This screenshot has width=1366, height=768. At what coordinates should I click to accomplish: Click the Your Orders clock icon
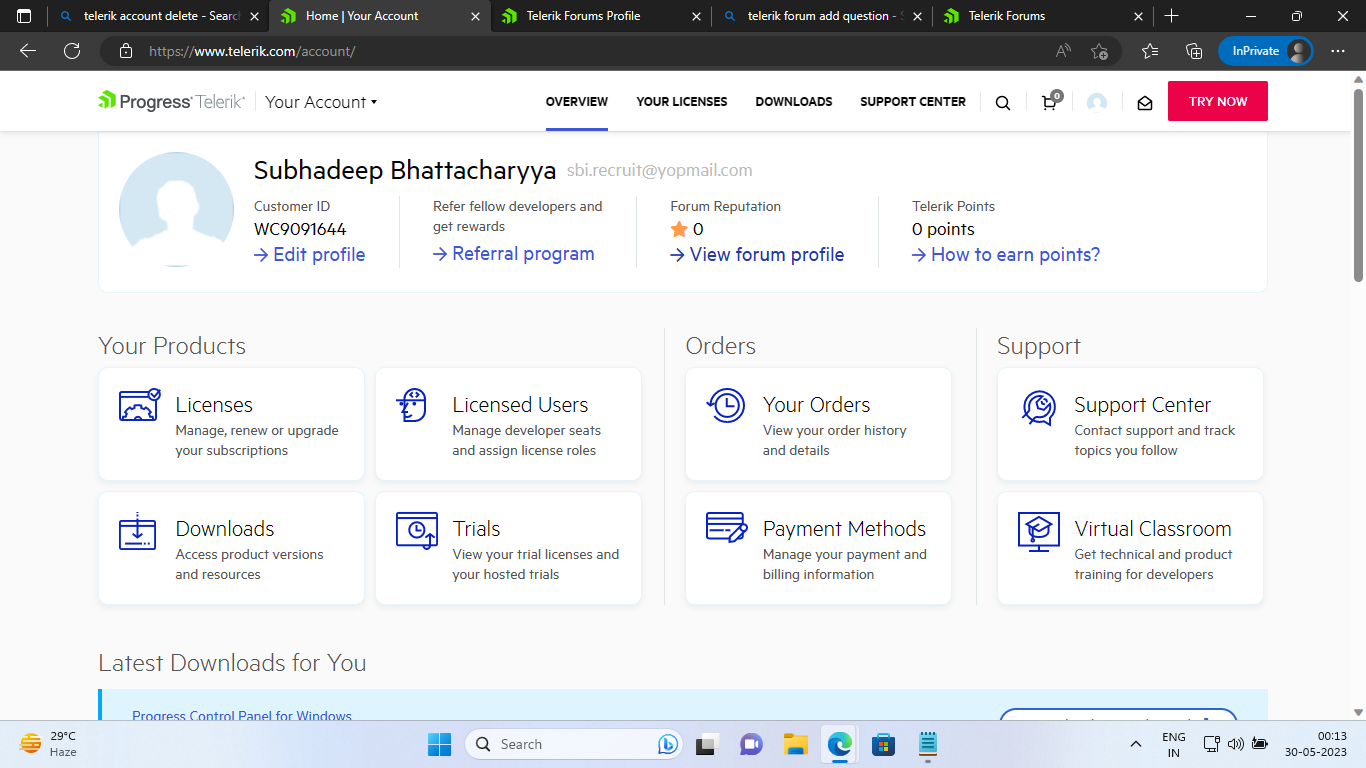coord(725,405)
